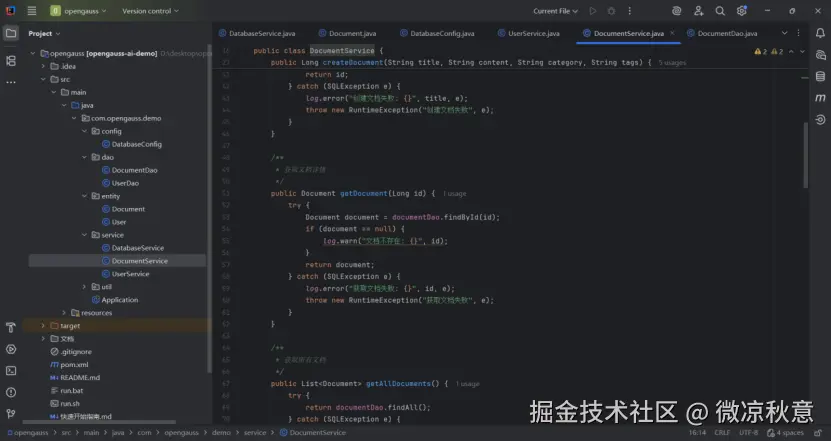
Task: Open the Terminal tool window
Action: [11, 370]
